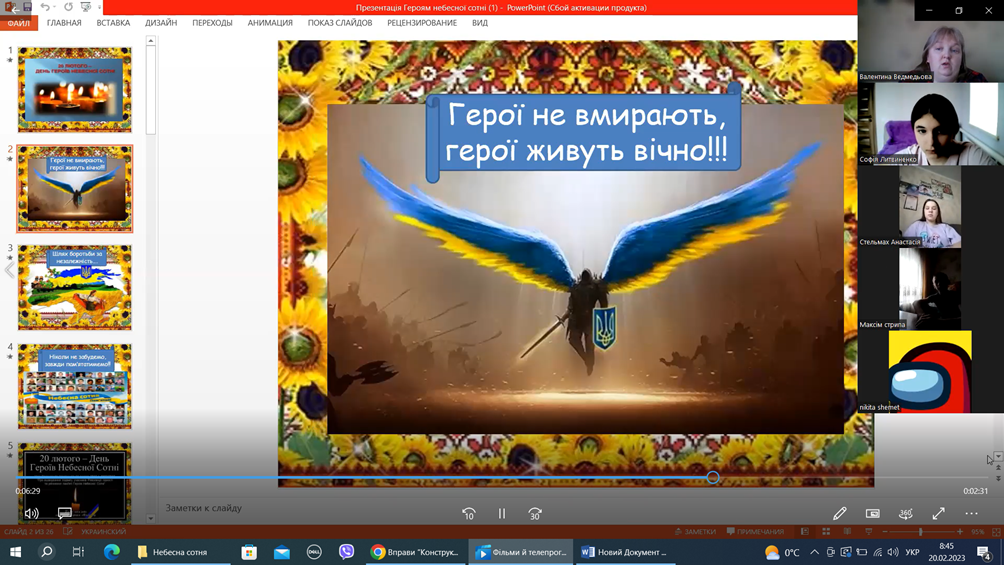Open Task View on the taskbar

coord(78,552)
